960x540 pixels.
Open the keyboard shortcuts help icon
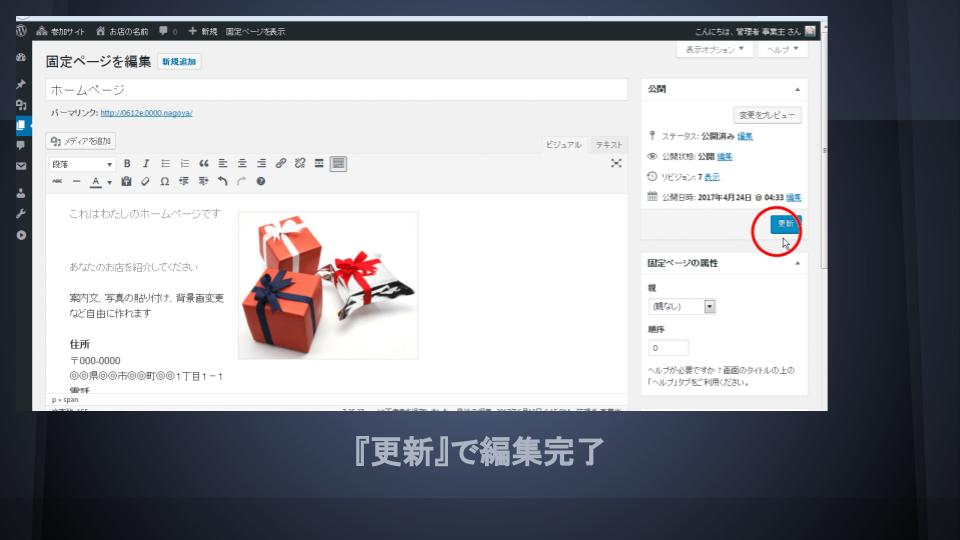[x=261, y=182]
